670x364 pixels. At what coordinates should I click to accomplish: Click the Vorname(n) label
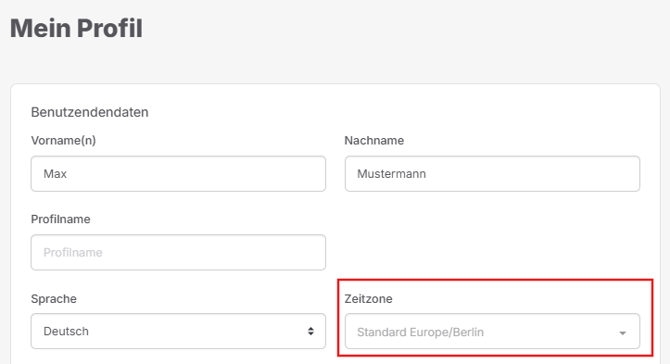click(x=63, y=140)
